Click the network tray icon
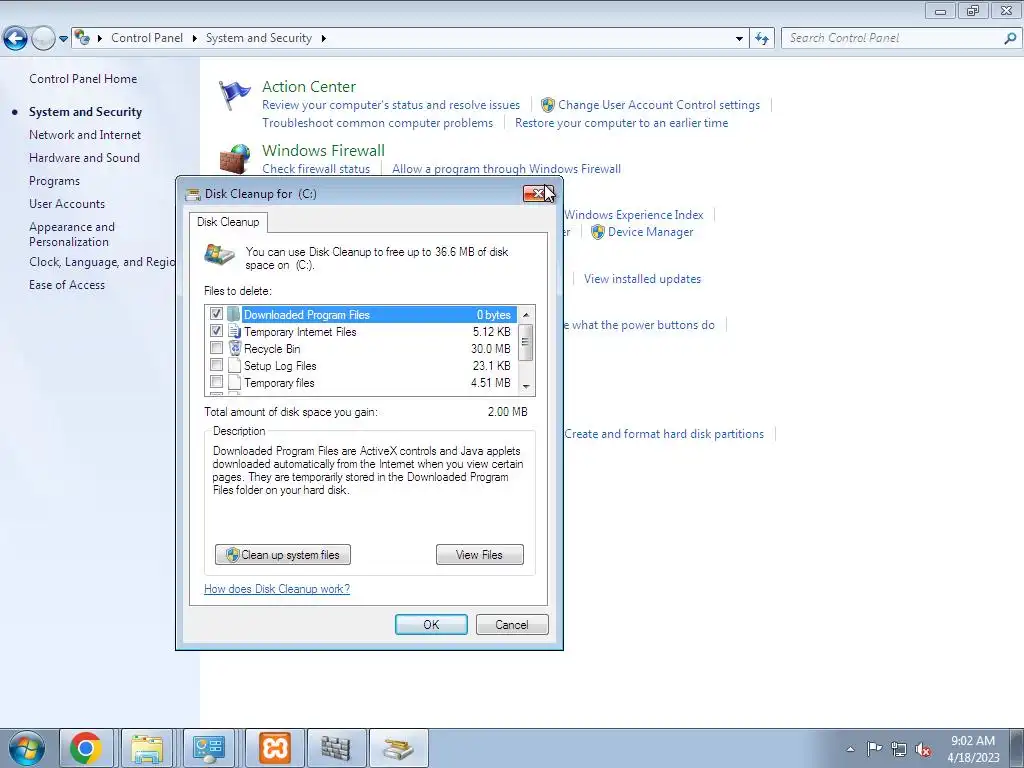Screen dimensions: 1024x768 point(899,749)
